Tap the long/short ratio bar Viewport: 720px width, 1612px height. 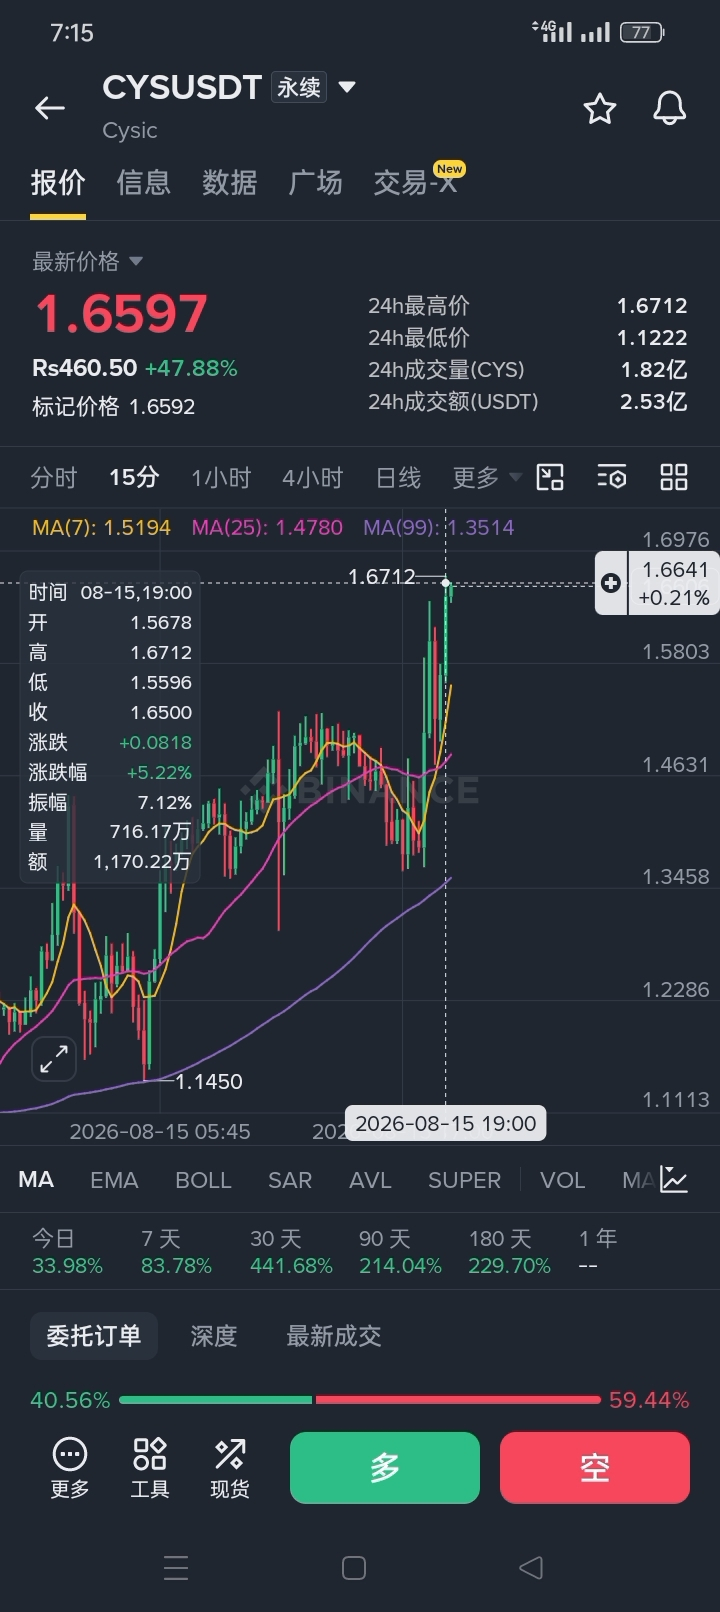click(360, 1400)
